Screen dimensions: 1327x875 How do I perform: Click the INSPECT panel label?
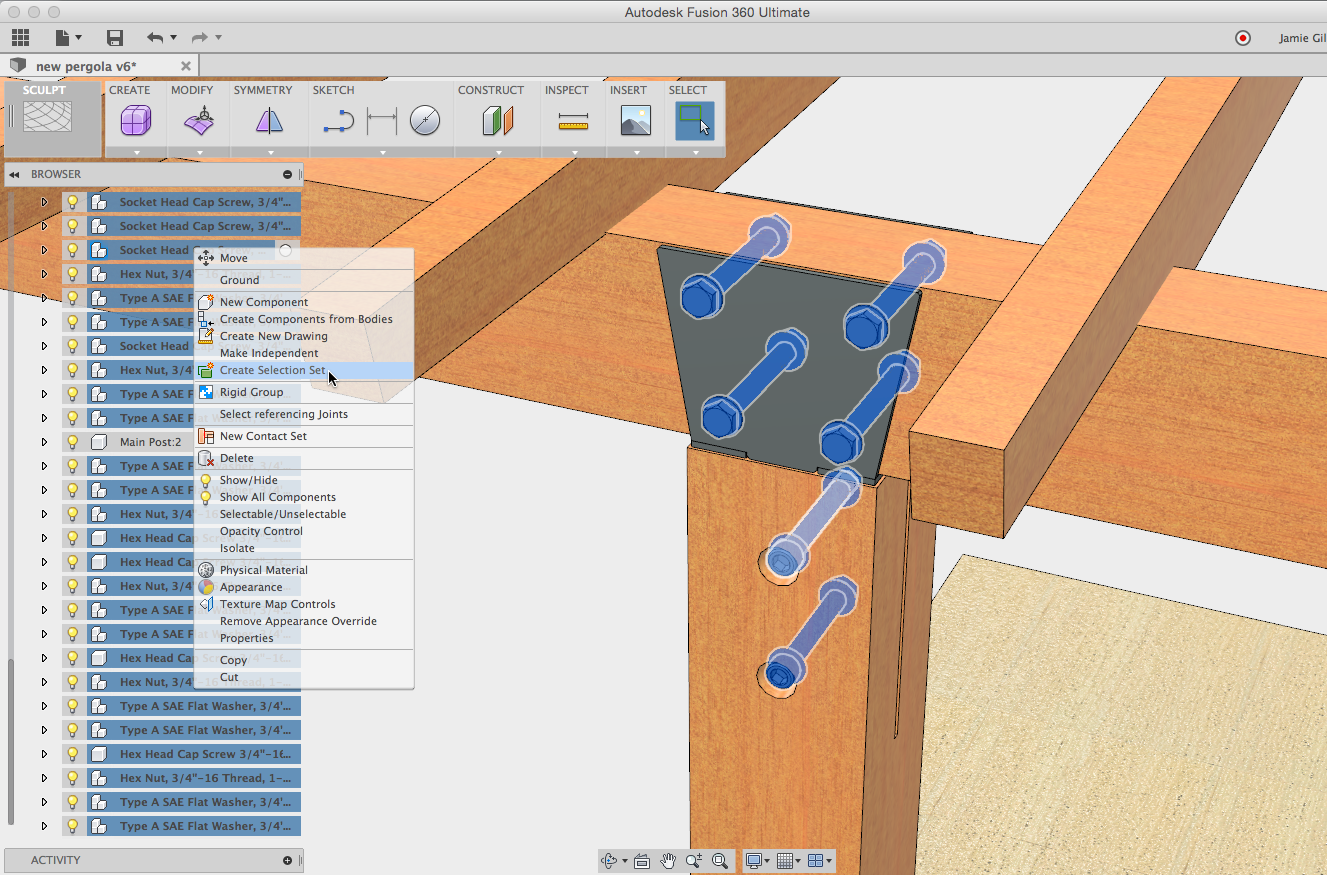pyautogui.click(x=567, y=90)
